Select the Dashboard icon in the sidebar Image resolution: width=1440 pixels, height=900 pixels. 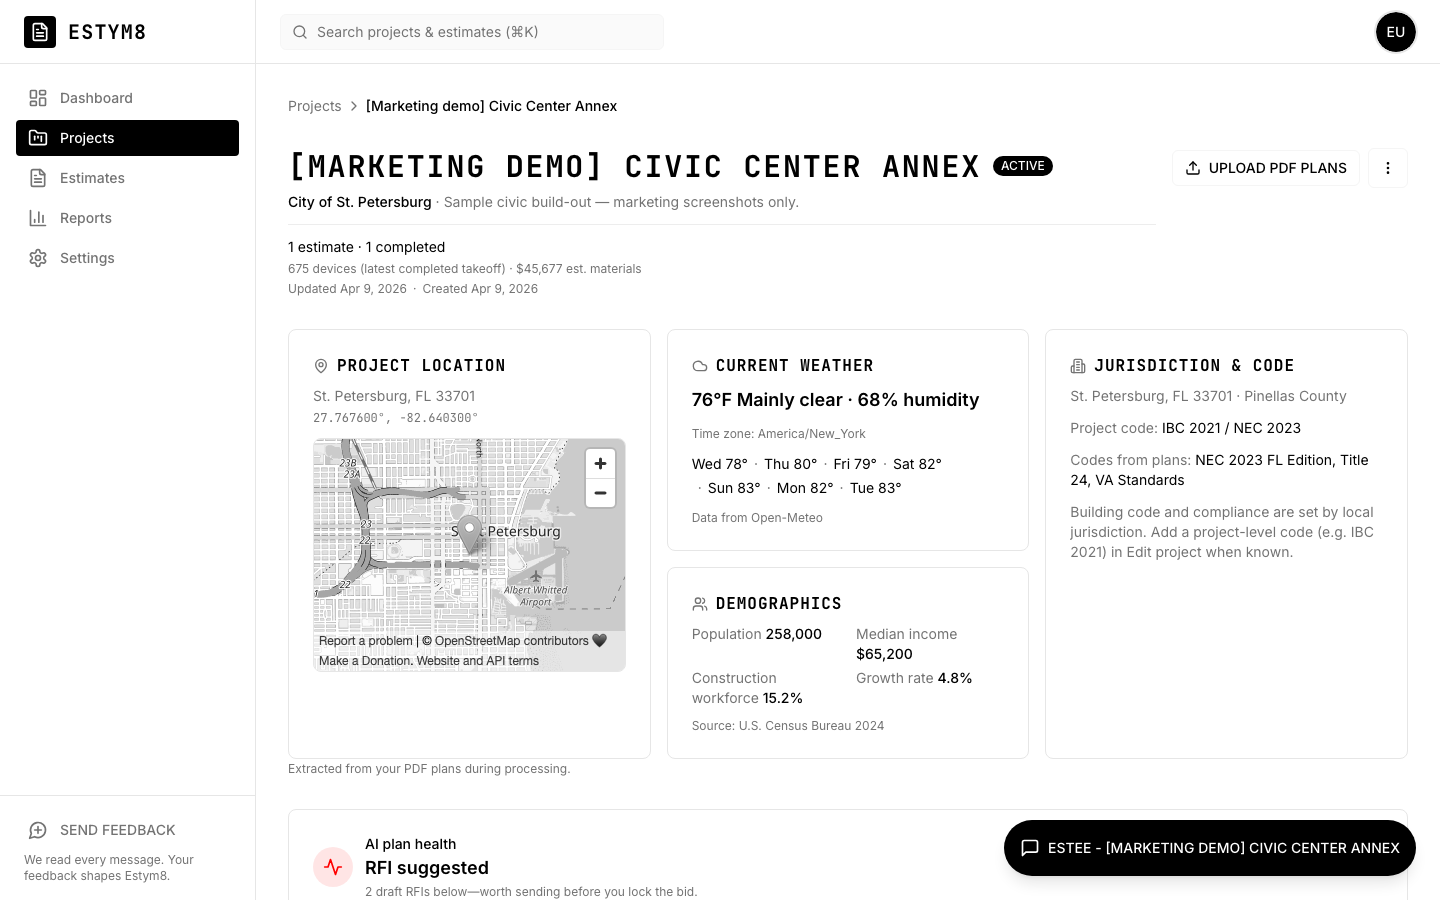pos(38,98)
